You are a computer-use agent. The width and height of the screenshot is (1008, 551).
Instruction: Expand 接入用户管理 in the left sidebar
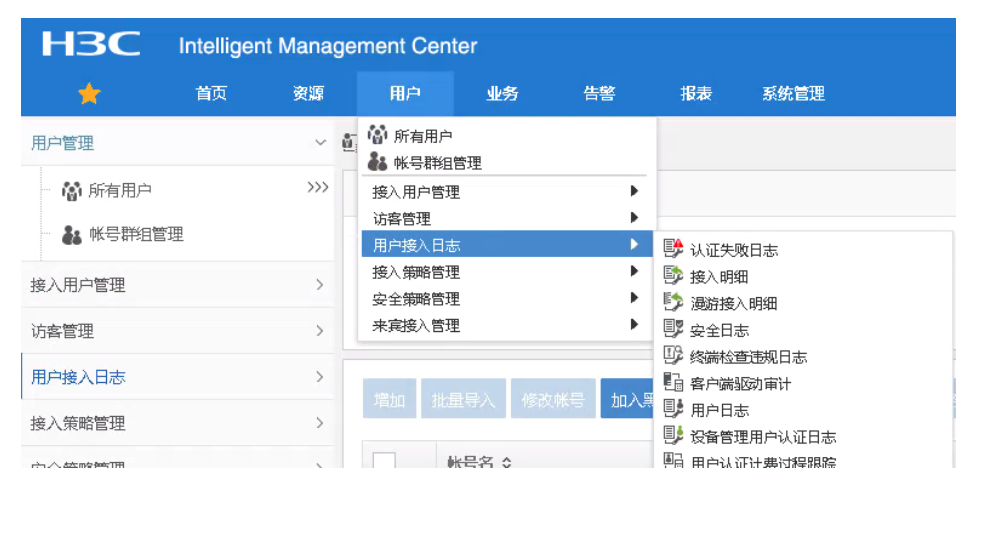(x=320, y=285)
